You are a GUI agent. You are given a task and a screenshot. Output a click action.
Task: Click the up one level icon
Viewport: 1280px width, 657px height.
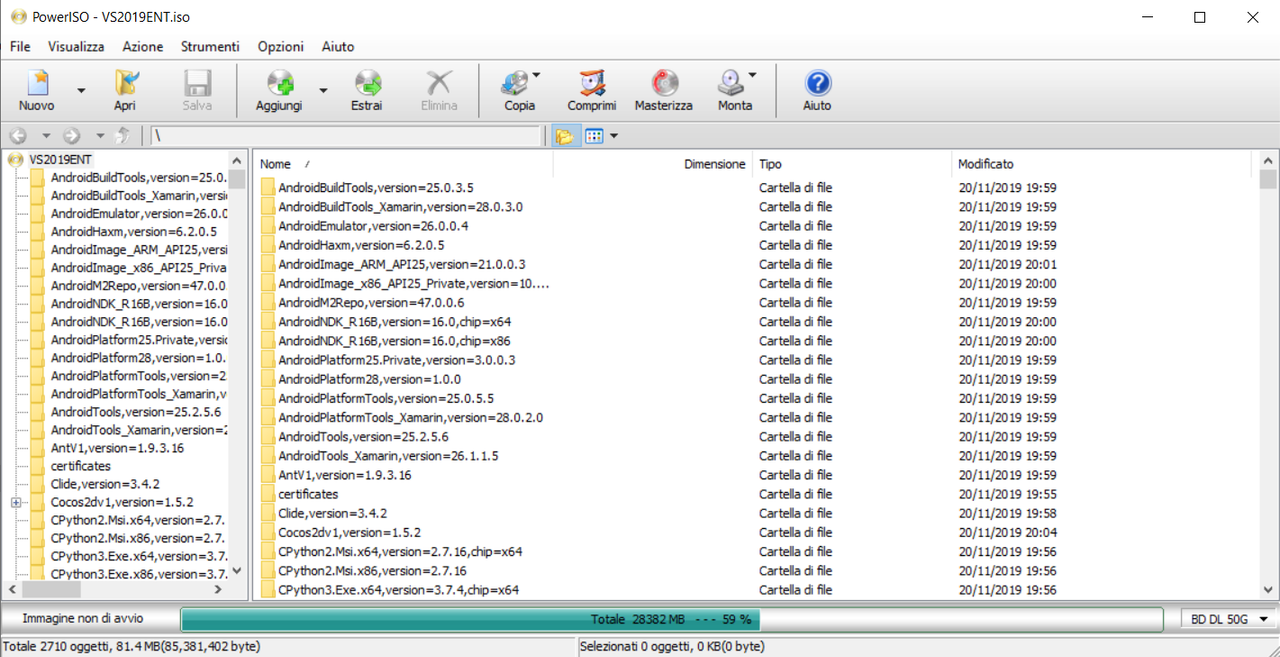[124, 136]
